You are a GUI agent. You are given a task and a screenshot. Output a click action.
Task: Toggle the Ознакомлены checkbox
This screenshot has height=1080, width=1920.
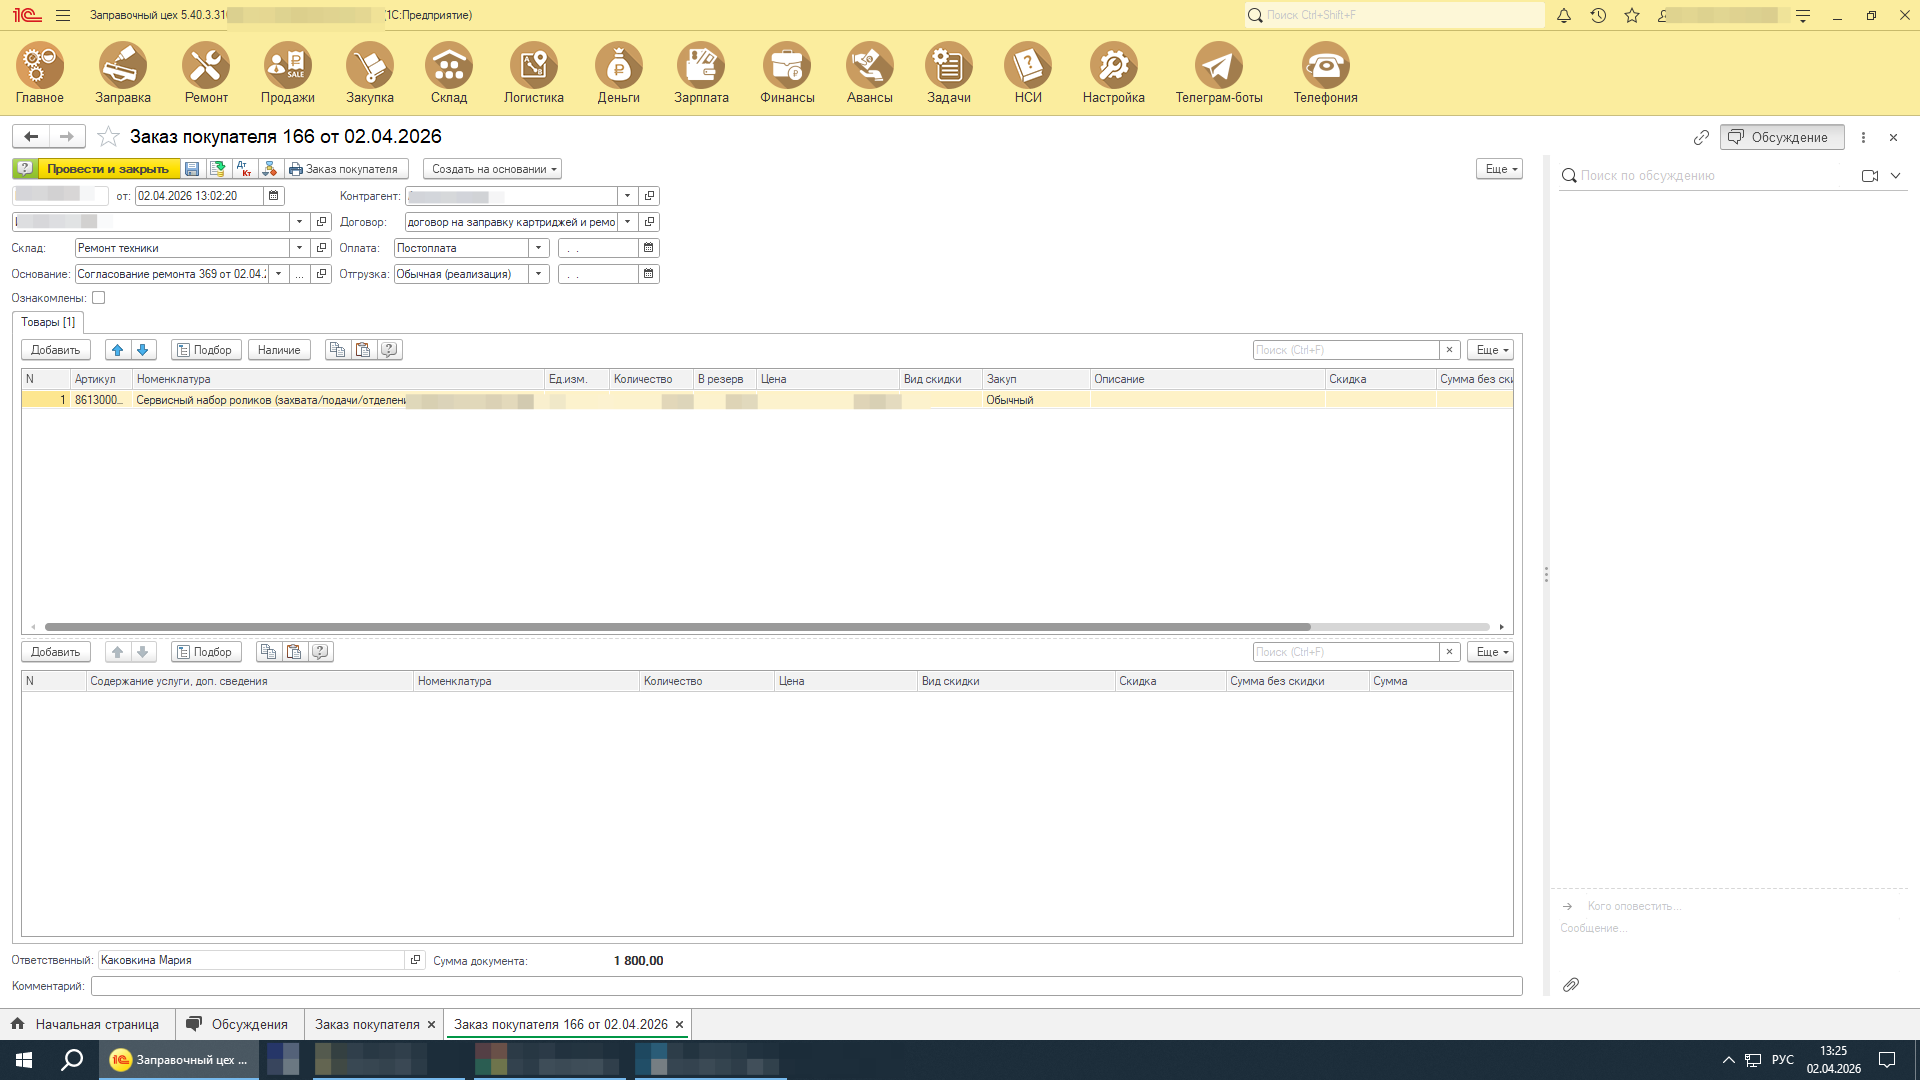(99, 298)
